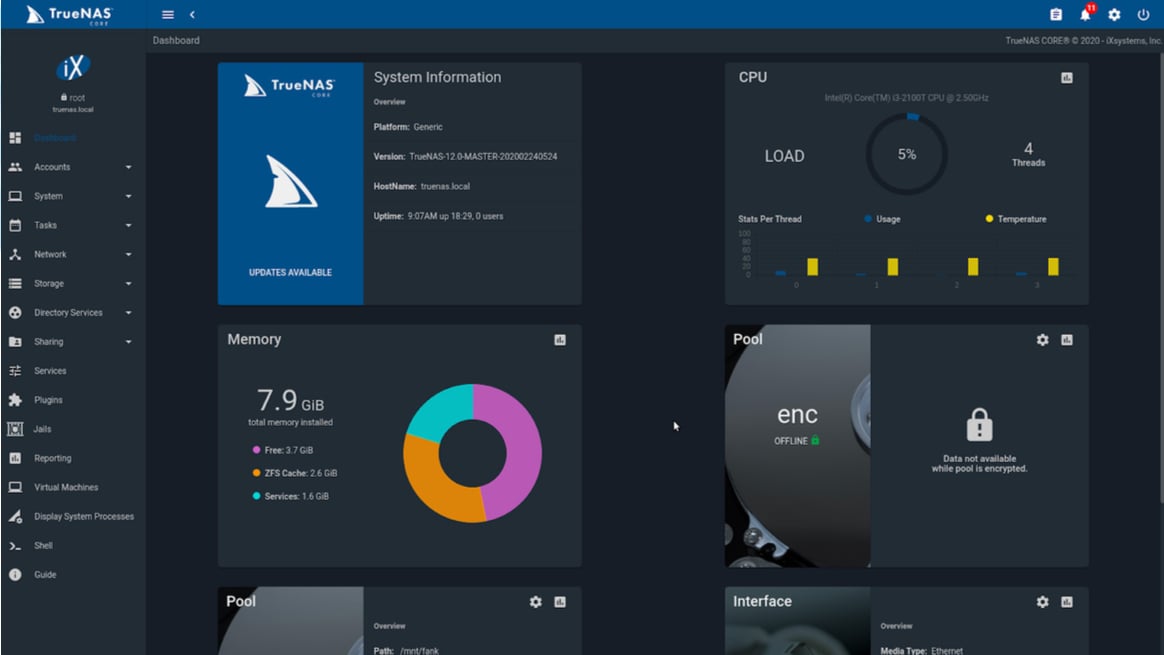Click the Memory usage donut chart
Screen dimensions: 1164x655
pyautogui.click(x=472, y=452)
